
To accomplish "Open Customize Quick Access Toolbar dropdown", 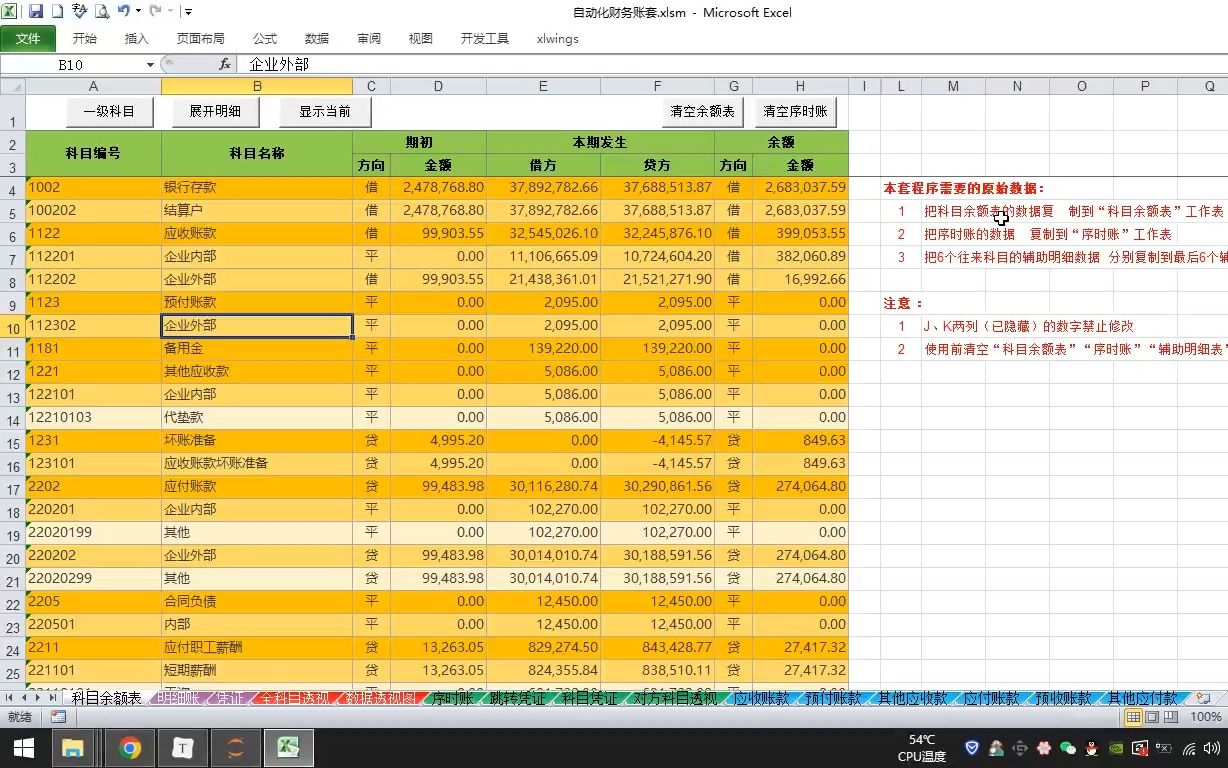I will click(188, 12).
